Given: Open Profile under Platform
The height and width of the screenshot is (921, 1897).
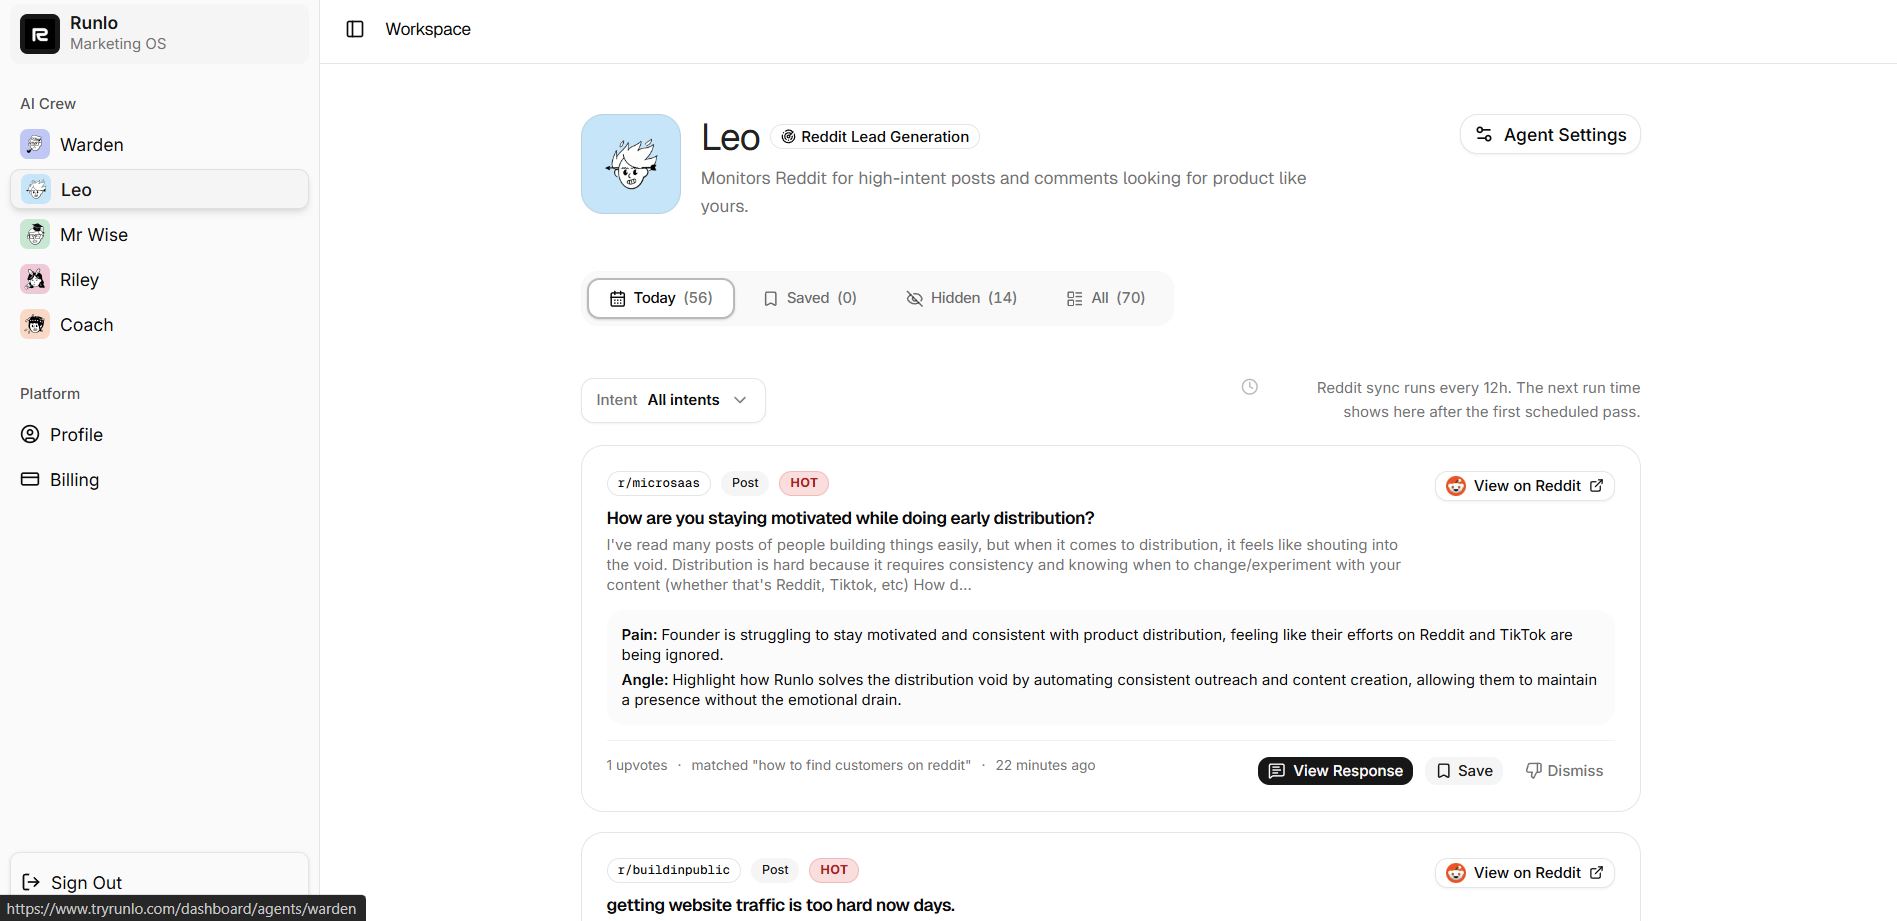Looking at the screenshot, I should coord(75,434).
